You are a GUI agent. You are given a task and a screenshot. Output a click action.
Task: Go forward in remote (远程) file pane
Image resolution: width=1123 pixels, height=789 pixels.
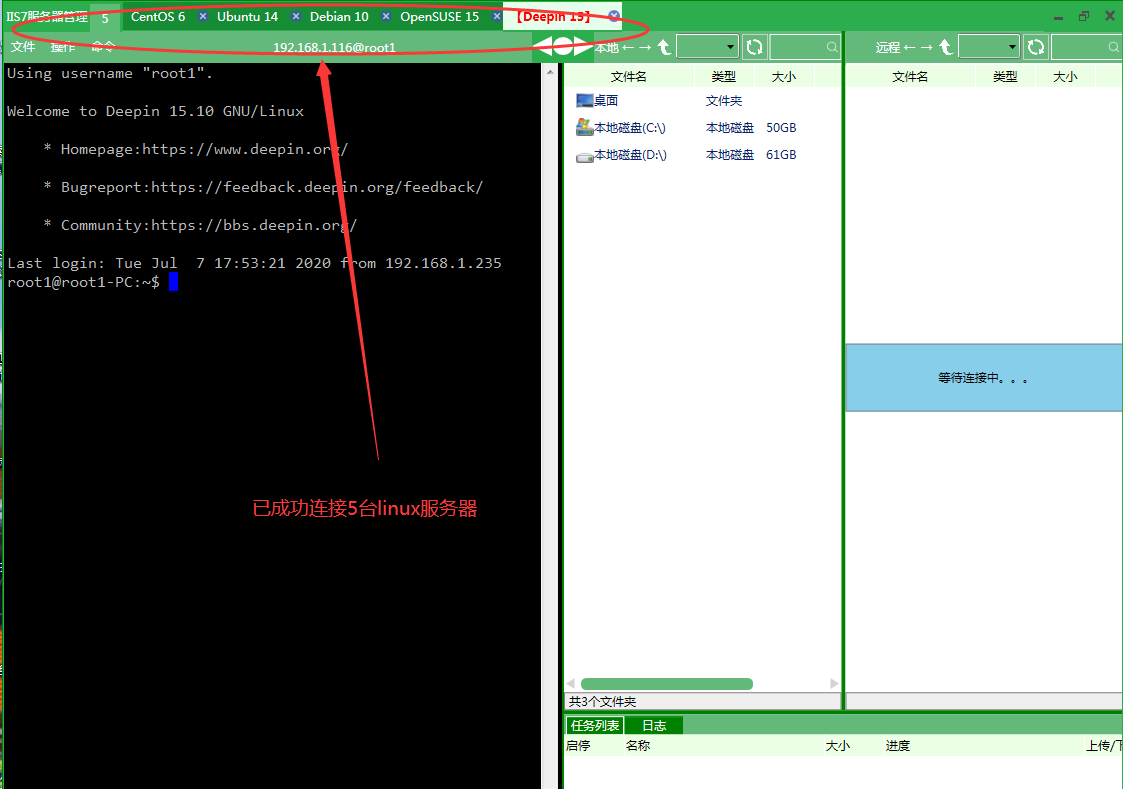coord(927,47)
